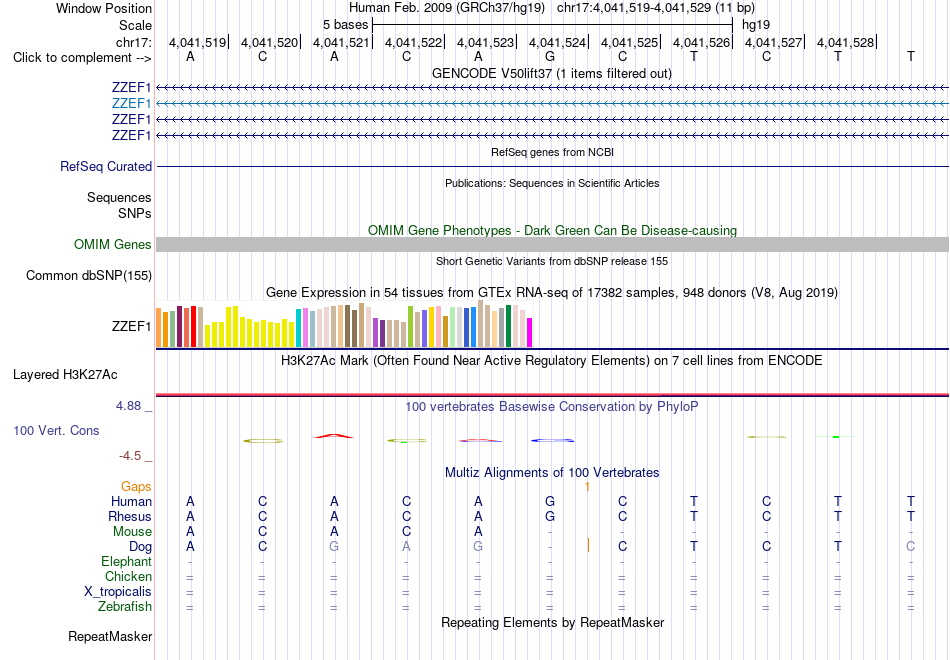950x660 pixels.
Task: Click base G in the top sequence row
Action: click(550, 56)
